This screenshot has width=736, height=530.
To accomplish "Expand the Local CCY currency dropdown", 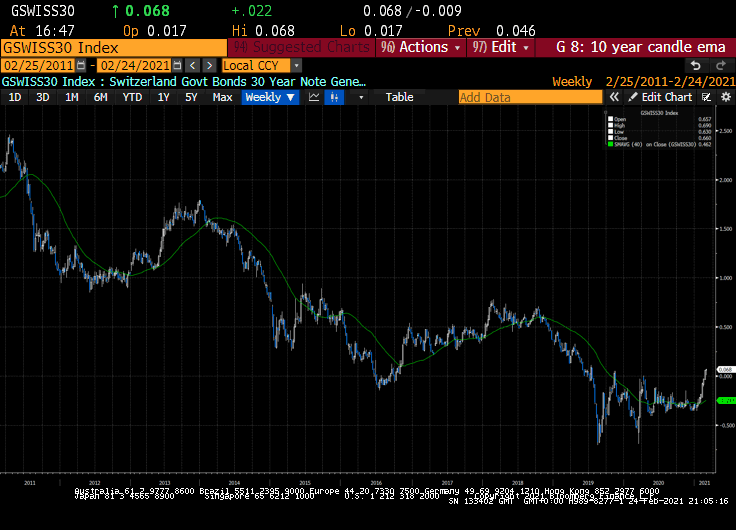I will (296, 65).
